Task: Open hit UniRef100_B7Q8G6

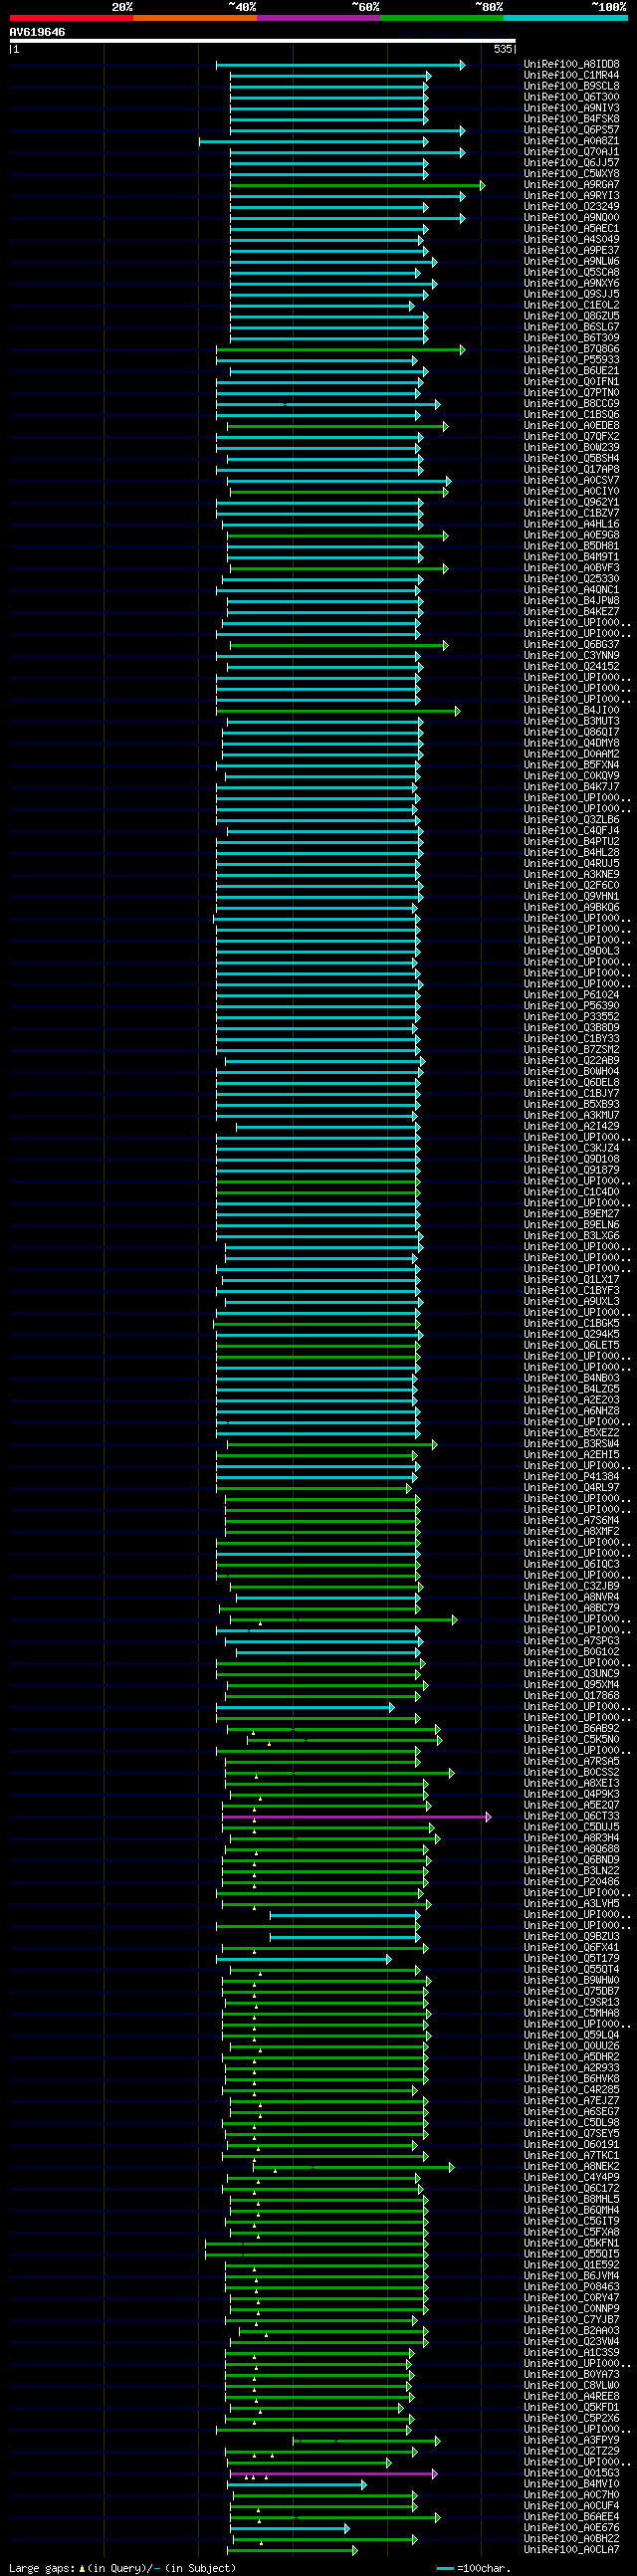Action: [571, 349]
